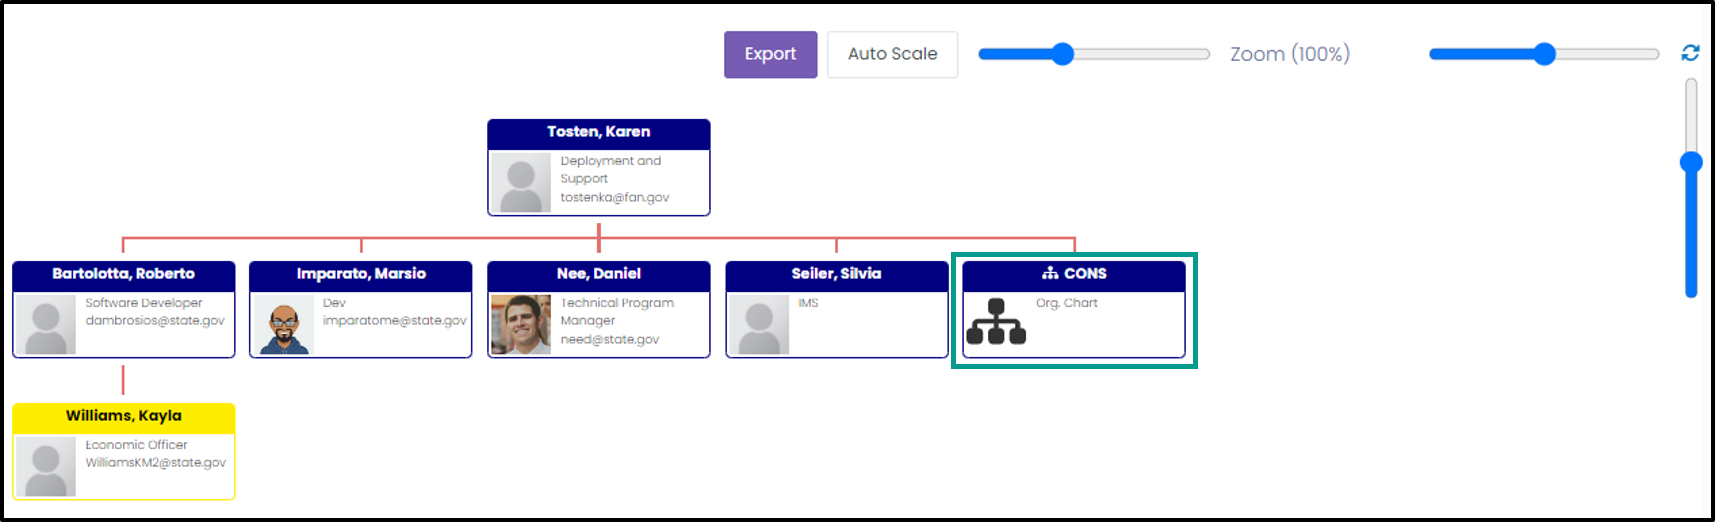The width and height of the screenshot is (1716, 522).
Task: Click the tostenka@fan.gov email text
Action: [615, 198]
